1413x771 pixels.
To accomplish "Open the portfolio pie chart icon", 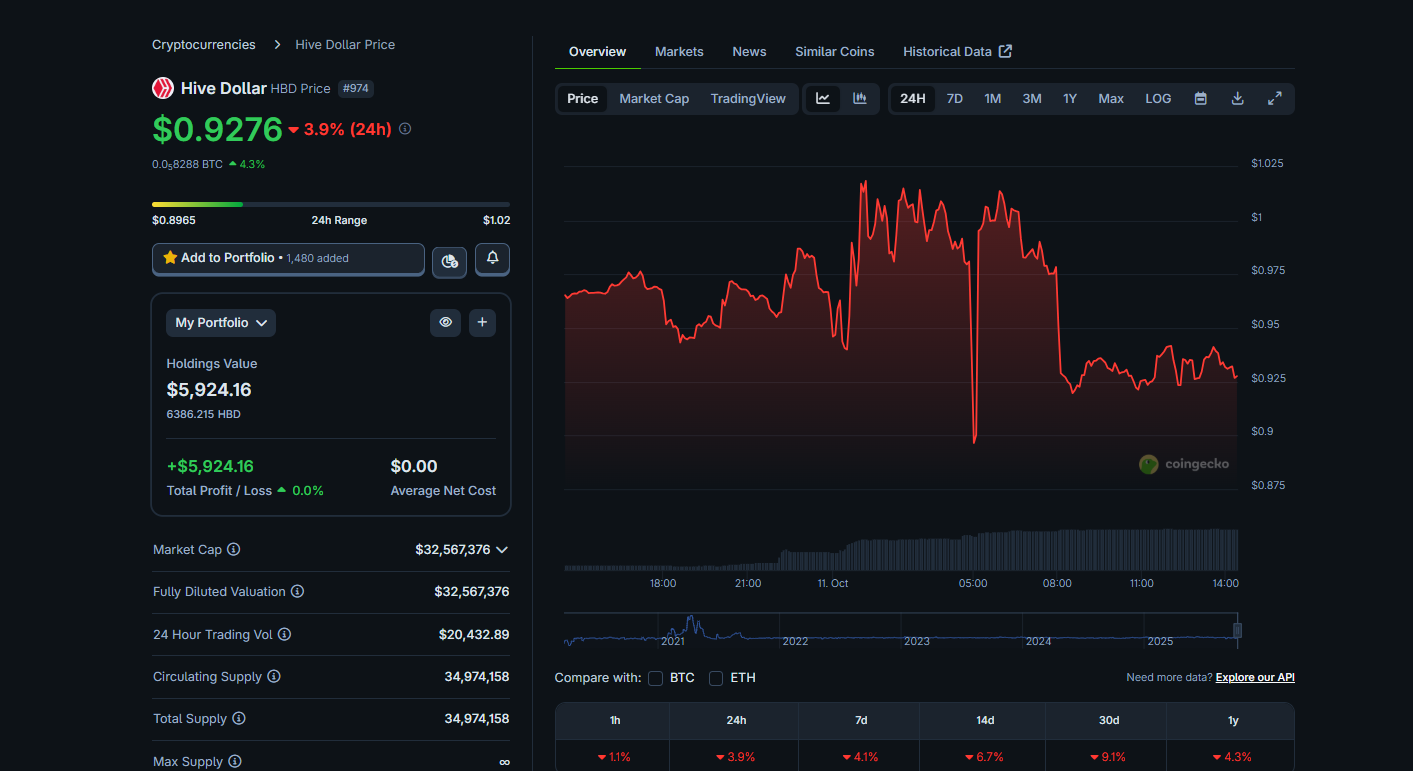I will [449, 261].
